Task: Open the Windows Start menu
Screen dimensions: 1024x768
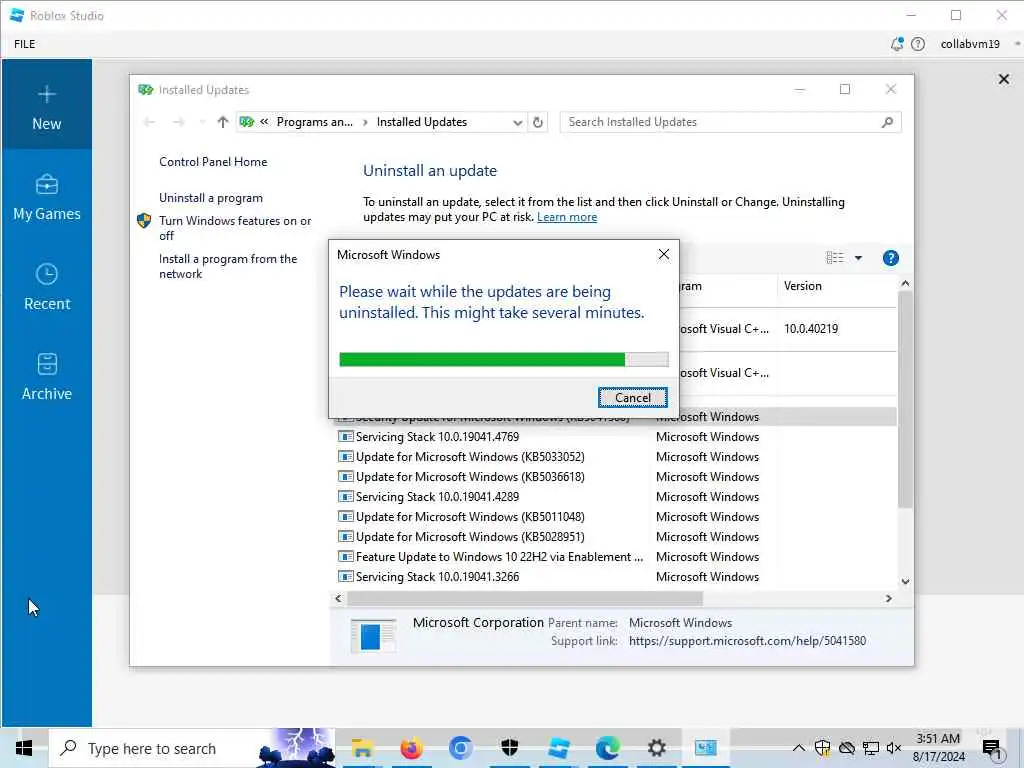Action: pos(24,748)
